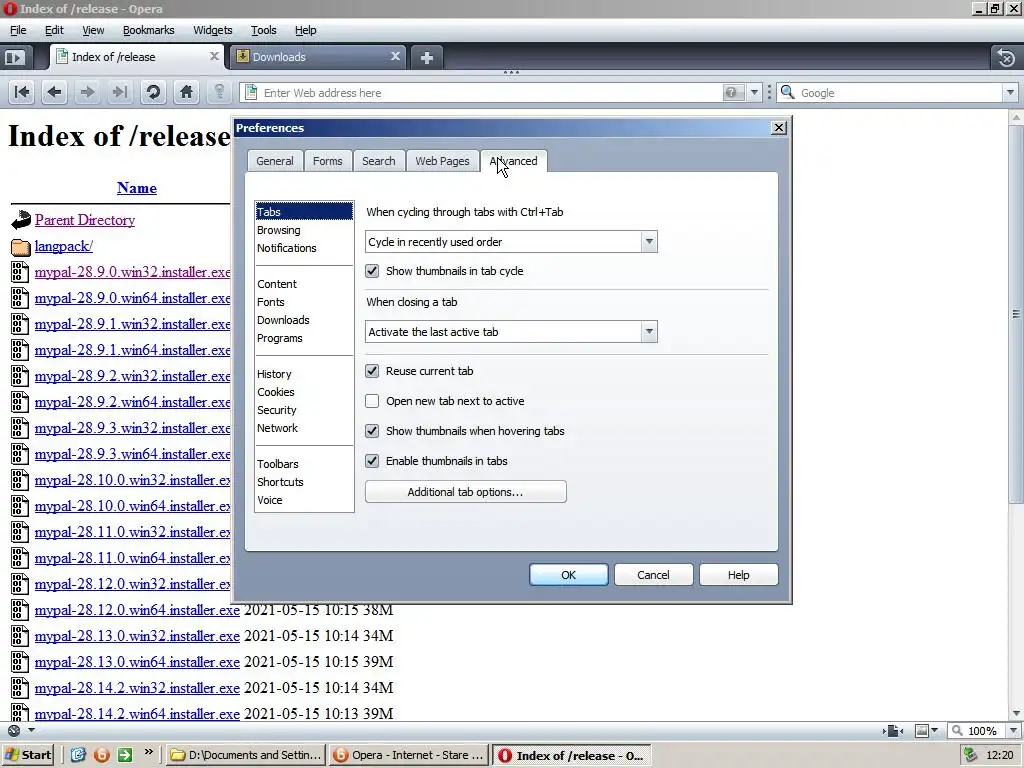Image resolution: width=1024 pixels, height=768 pixels.
Task: Click the Rewind navigation button
Action: click(x=22, y=92)
